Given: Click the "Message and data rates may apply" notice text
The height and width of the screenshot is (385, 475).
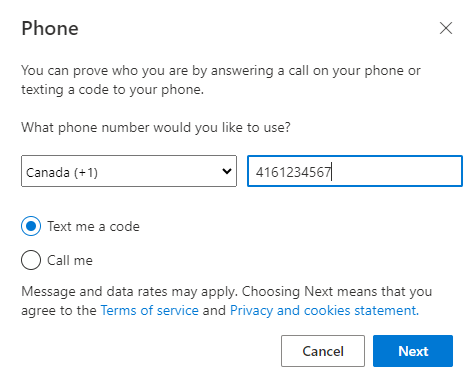Looking at the screenshot, I should [x=129, y=292].
